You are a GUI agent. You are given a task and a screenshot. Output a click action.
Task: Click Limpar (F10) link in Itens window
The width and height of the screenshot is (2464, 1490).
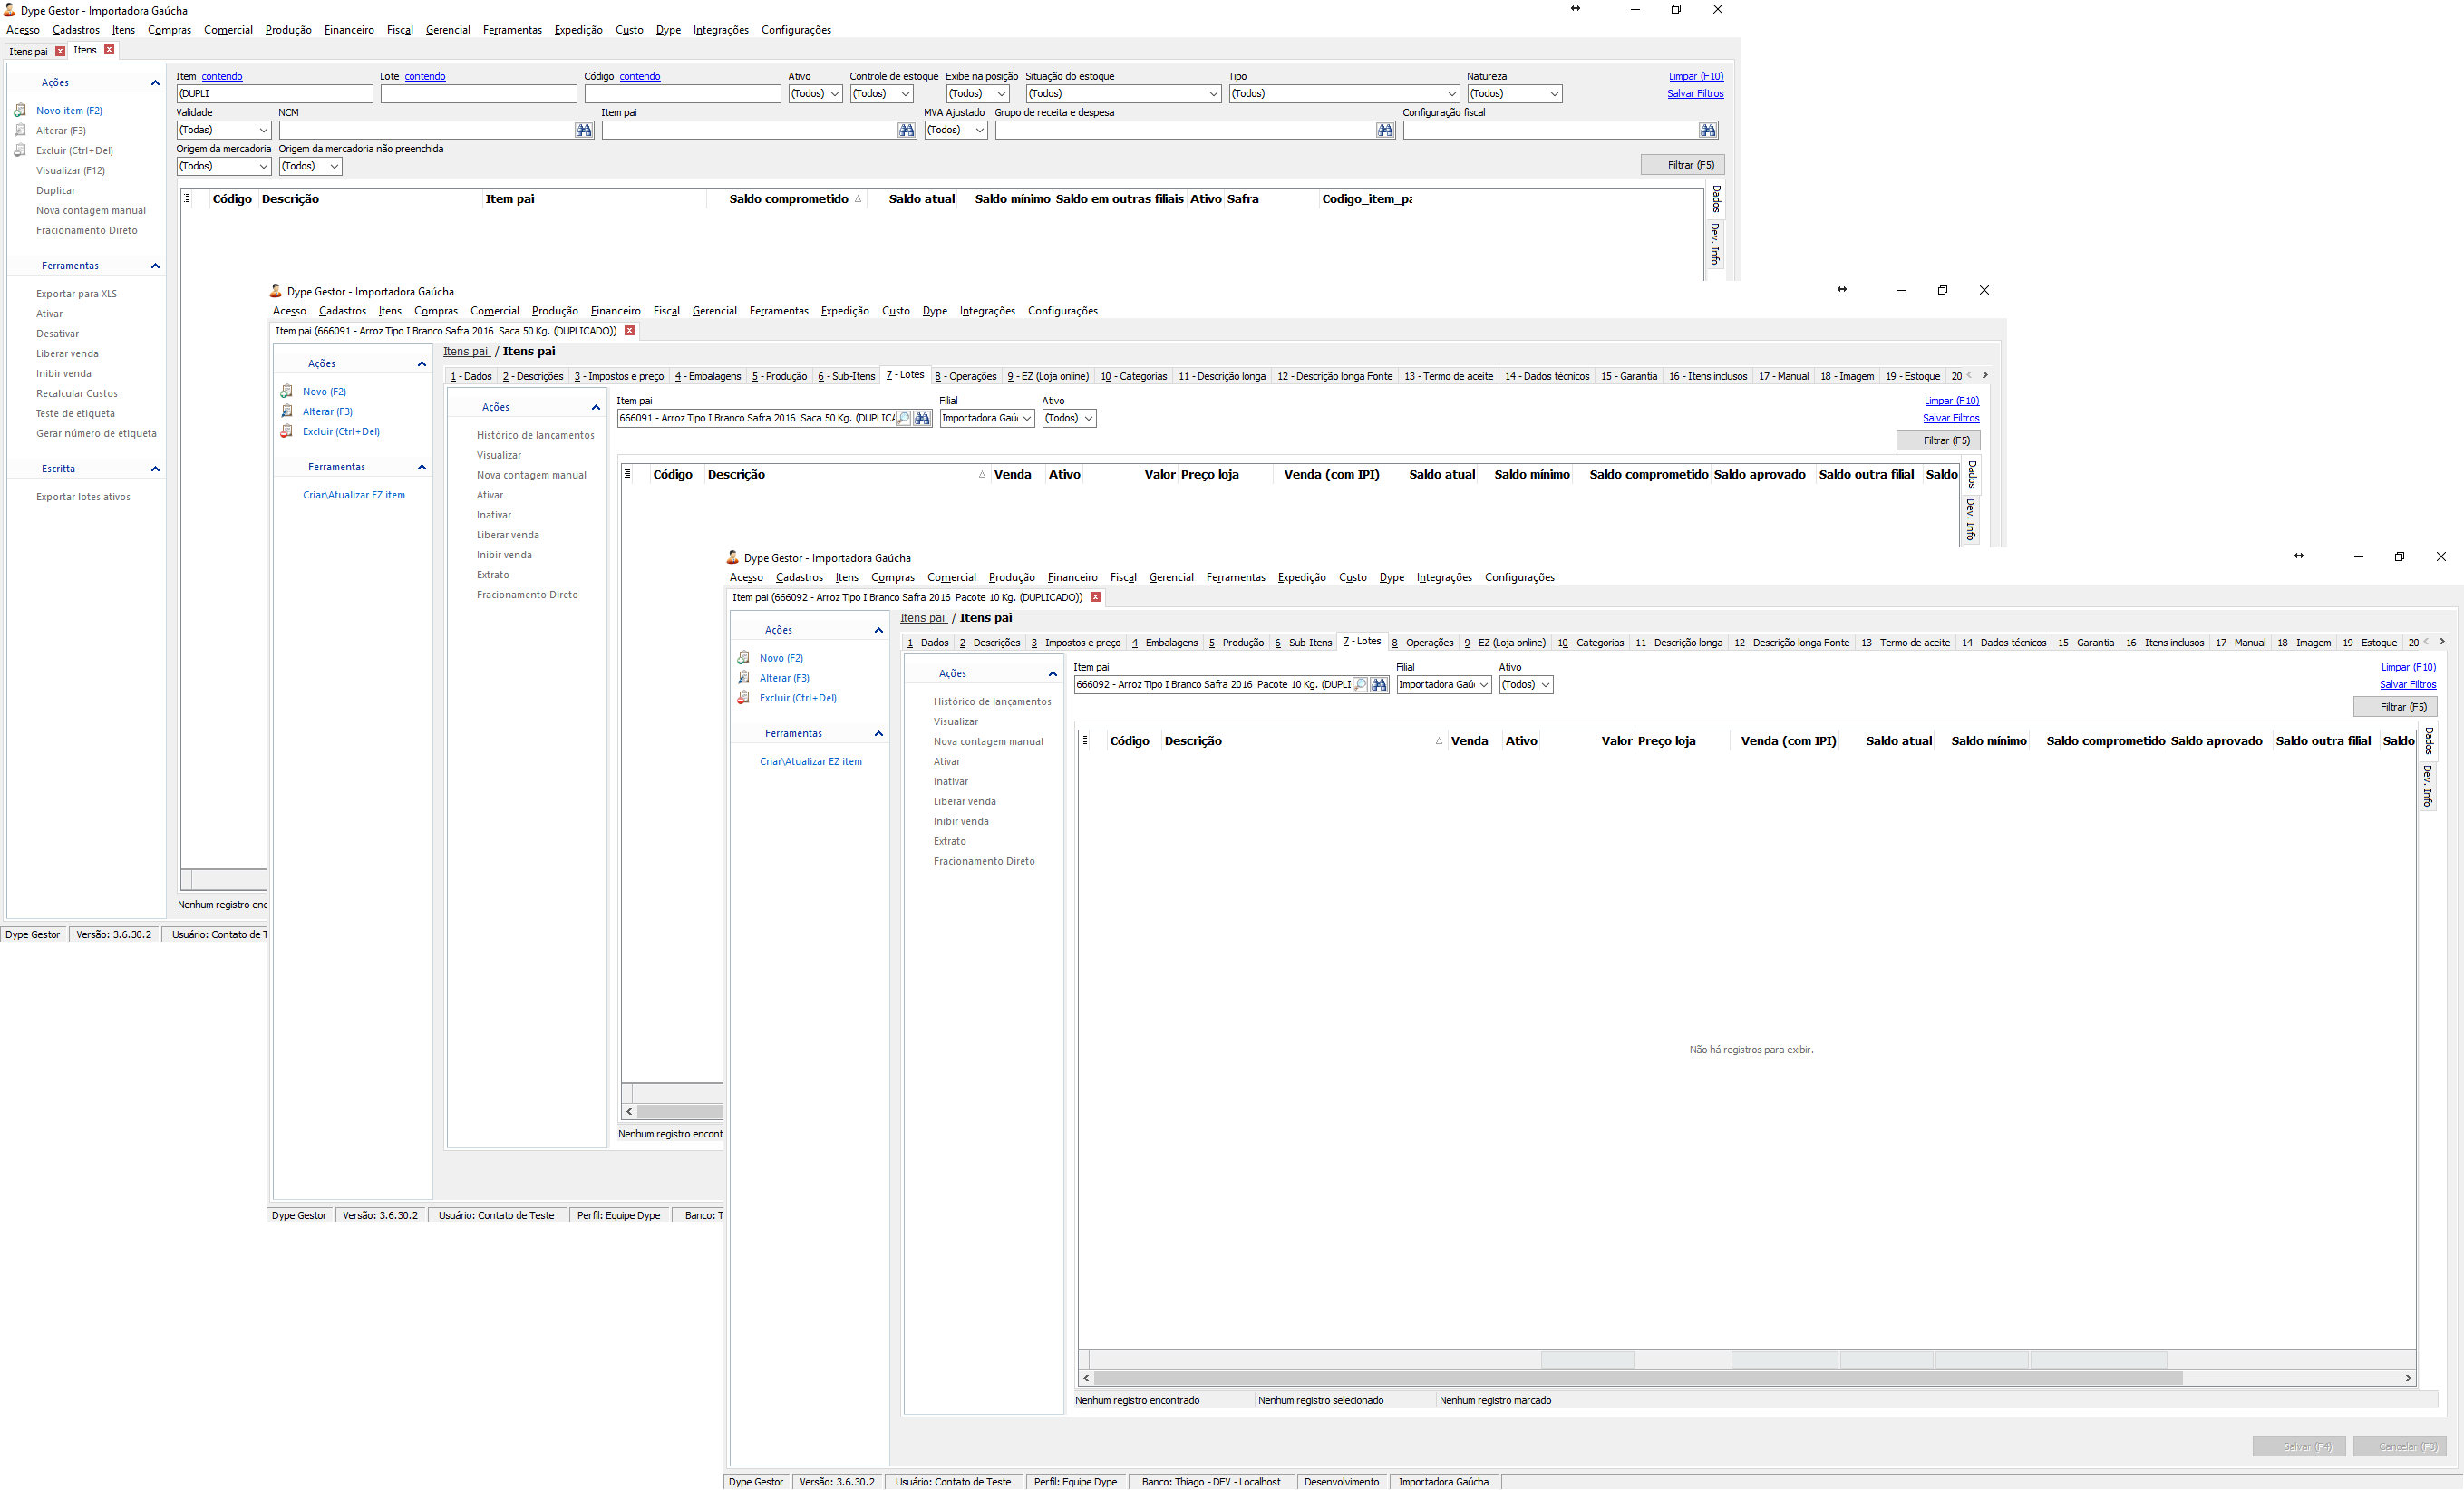(1696, 76)
